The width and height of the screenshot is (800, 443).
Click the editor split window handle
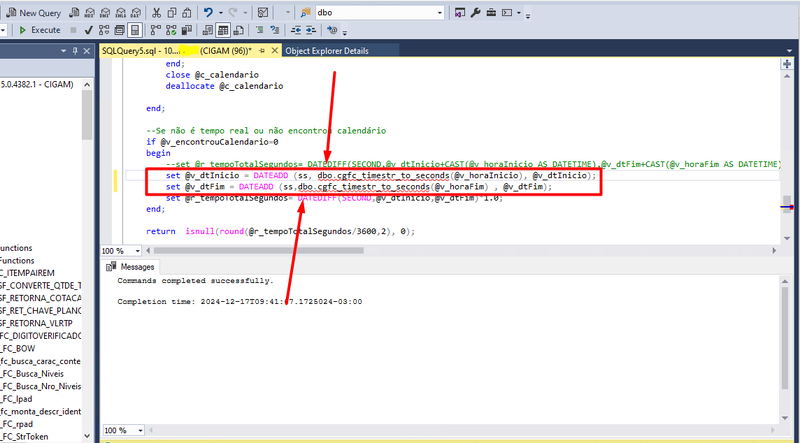[787, 64]
